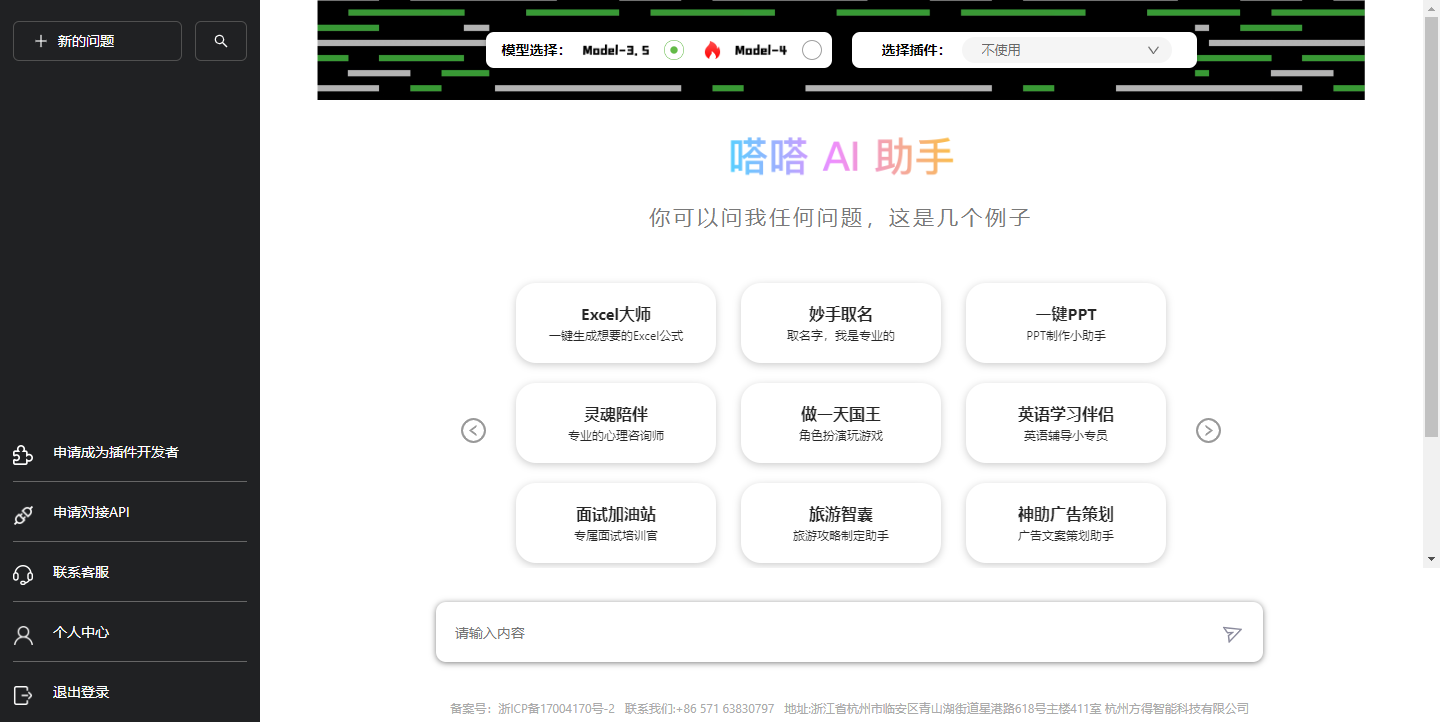
Task: Open 个人中心 menu item
Action: coord(129,632)
